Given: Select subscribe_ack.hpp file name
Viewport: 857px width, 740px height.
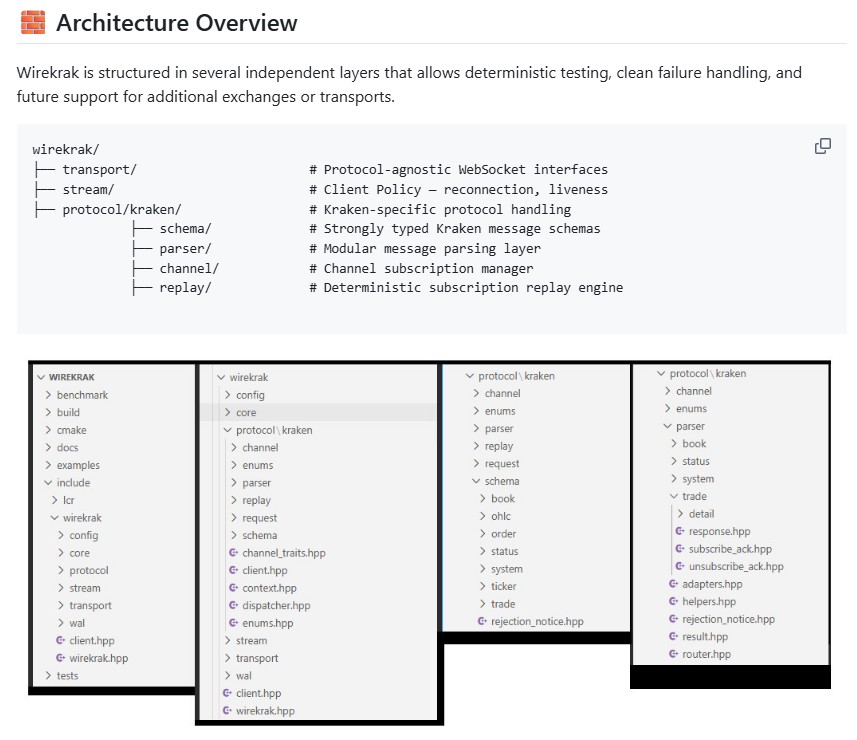Looking at the screenshot, I should [730, 549].
